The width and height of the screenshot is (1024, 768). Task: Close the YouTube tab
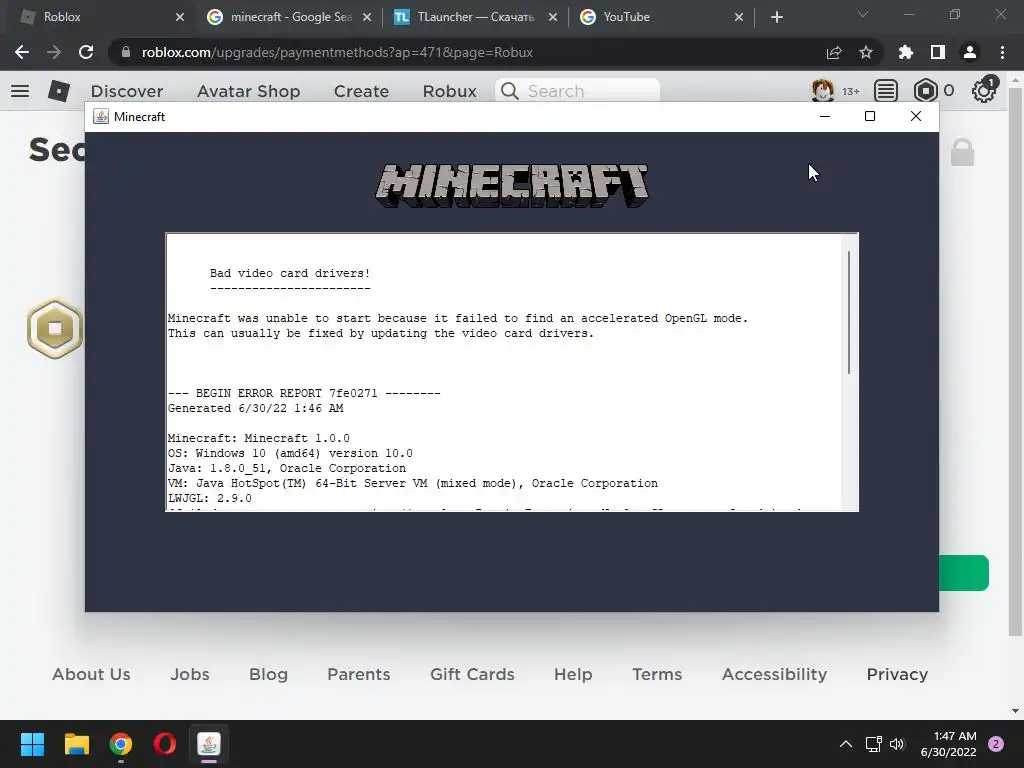point(739,17)
